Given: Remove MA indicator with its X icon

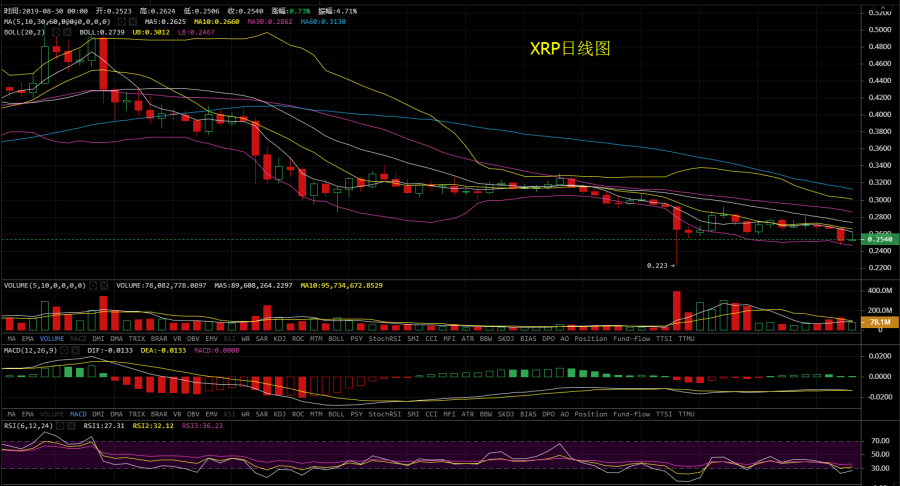Looking at the screenshot, I should tap(133, 21).
